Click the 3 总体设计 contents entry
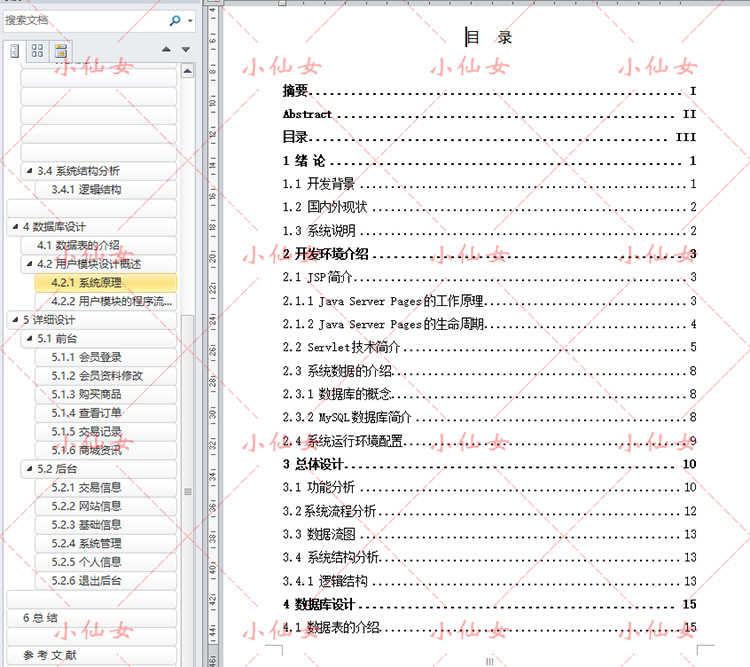This screenshot has height=667, width=750. coord(489,464)
